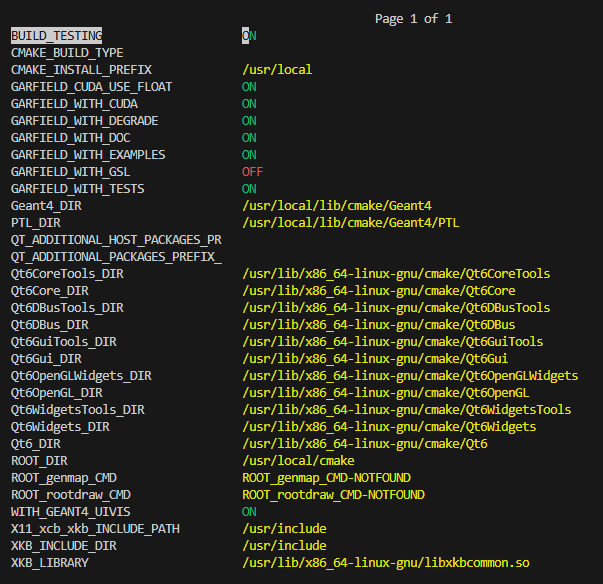Click the Qt6OpenGLWidgets_DIR path value
Image resolution: width=603 pixels, height=584 pixels.
coord(410,375)
